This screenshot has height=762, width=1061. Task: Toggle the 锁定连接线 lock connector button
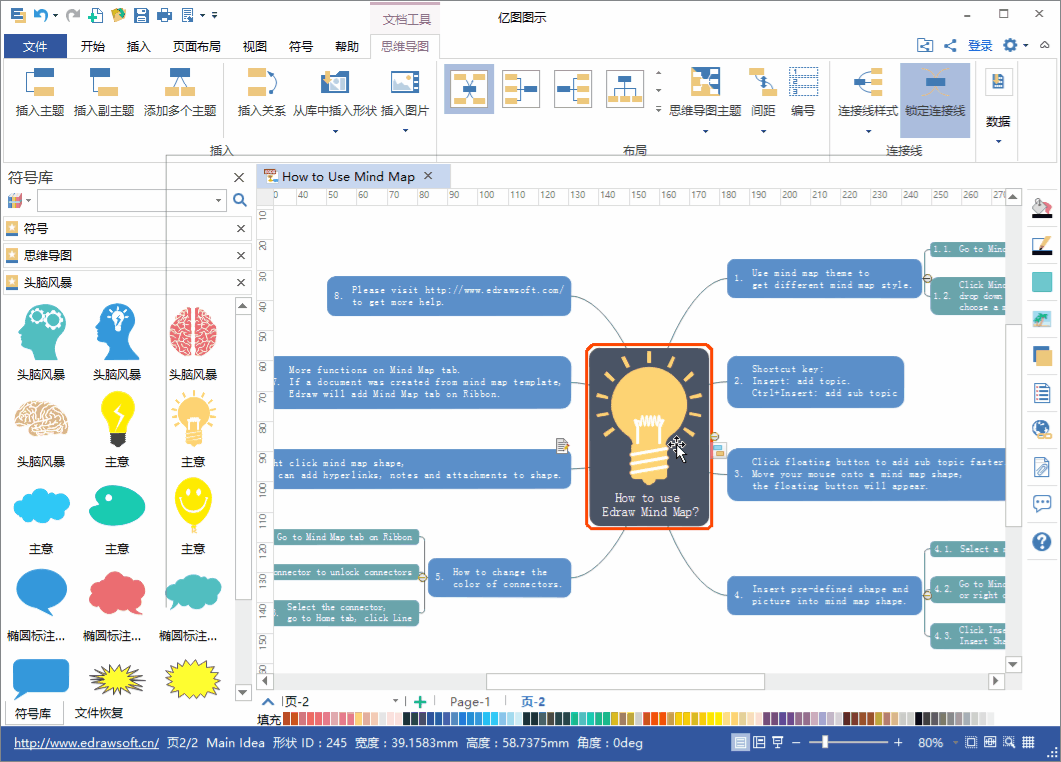(935, 100)
